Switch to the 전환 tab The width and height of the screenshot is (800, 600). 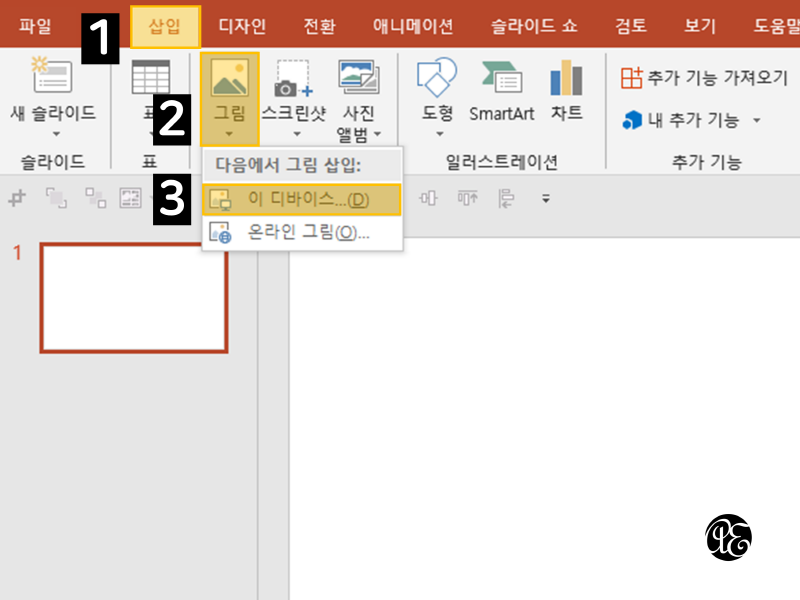319,26
